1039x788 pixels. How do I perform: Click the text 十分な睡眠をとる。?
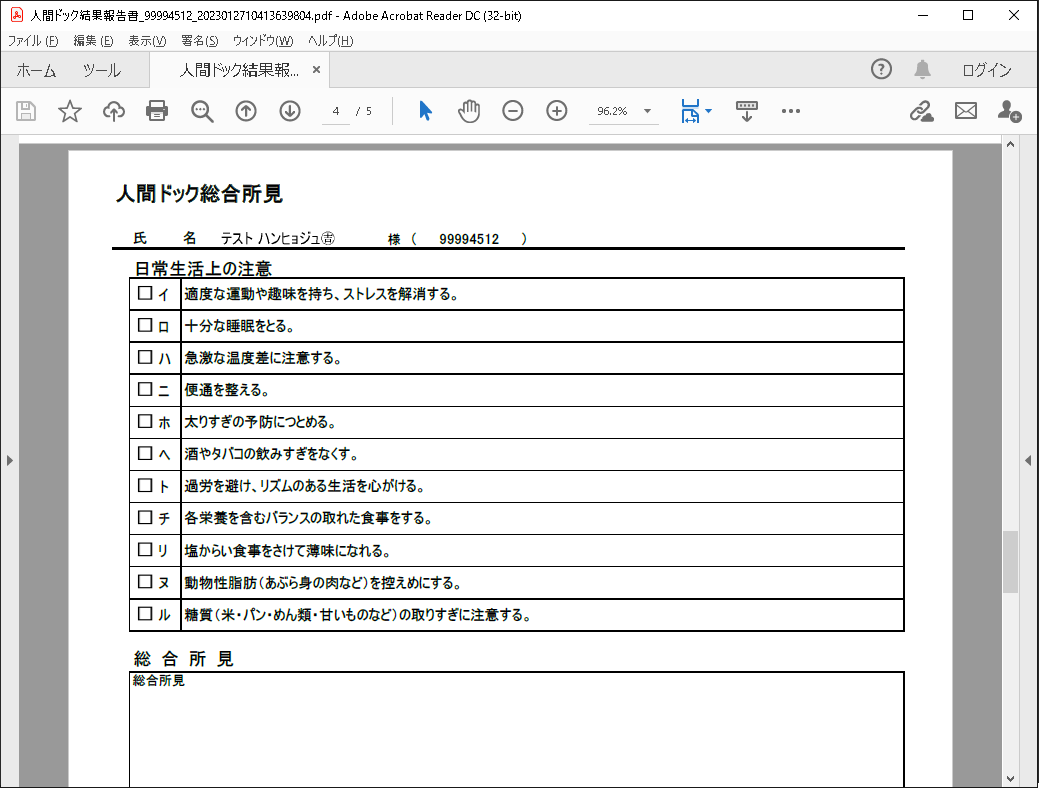[x=239, y=325]
